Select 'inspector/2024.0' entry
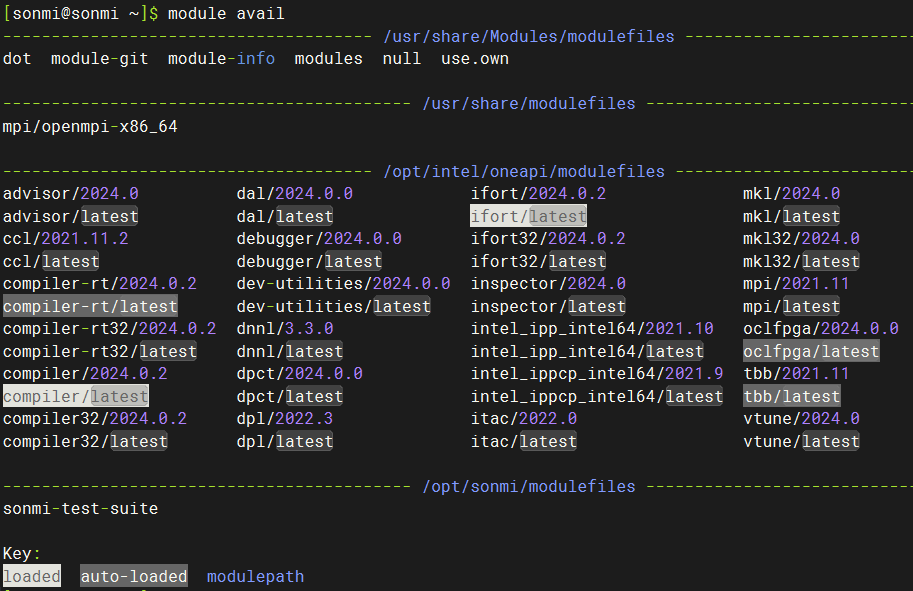The width and height of the screenshot is (913, 591). point(548,284)
